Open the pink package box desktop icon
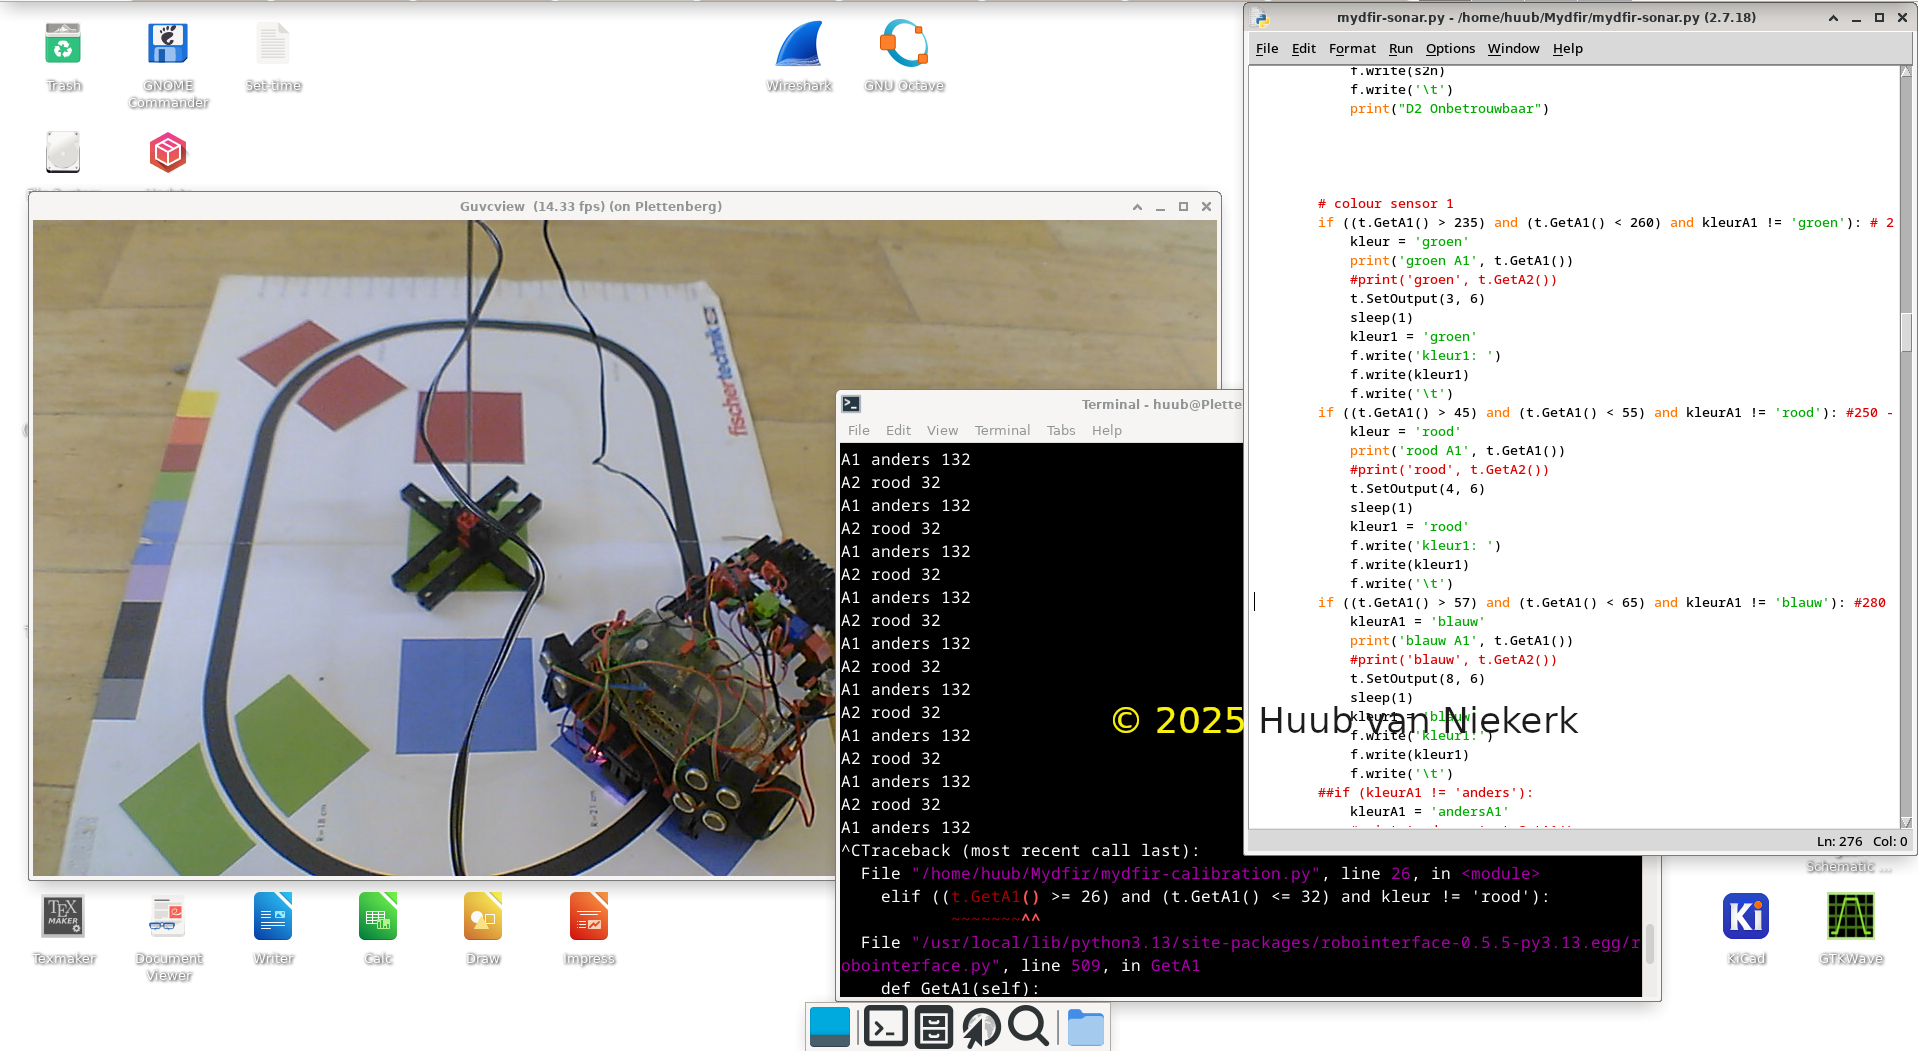The height and width of the screenshot is (1051, 1918). [168, 153]
